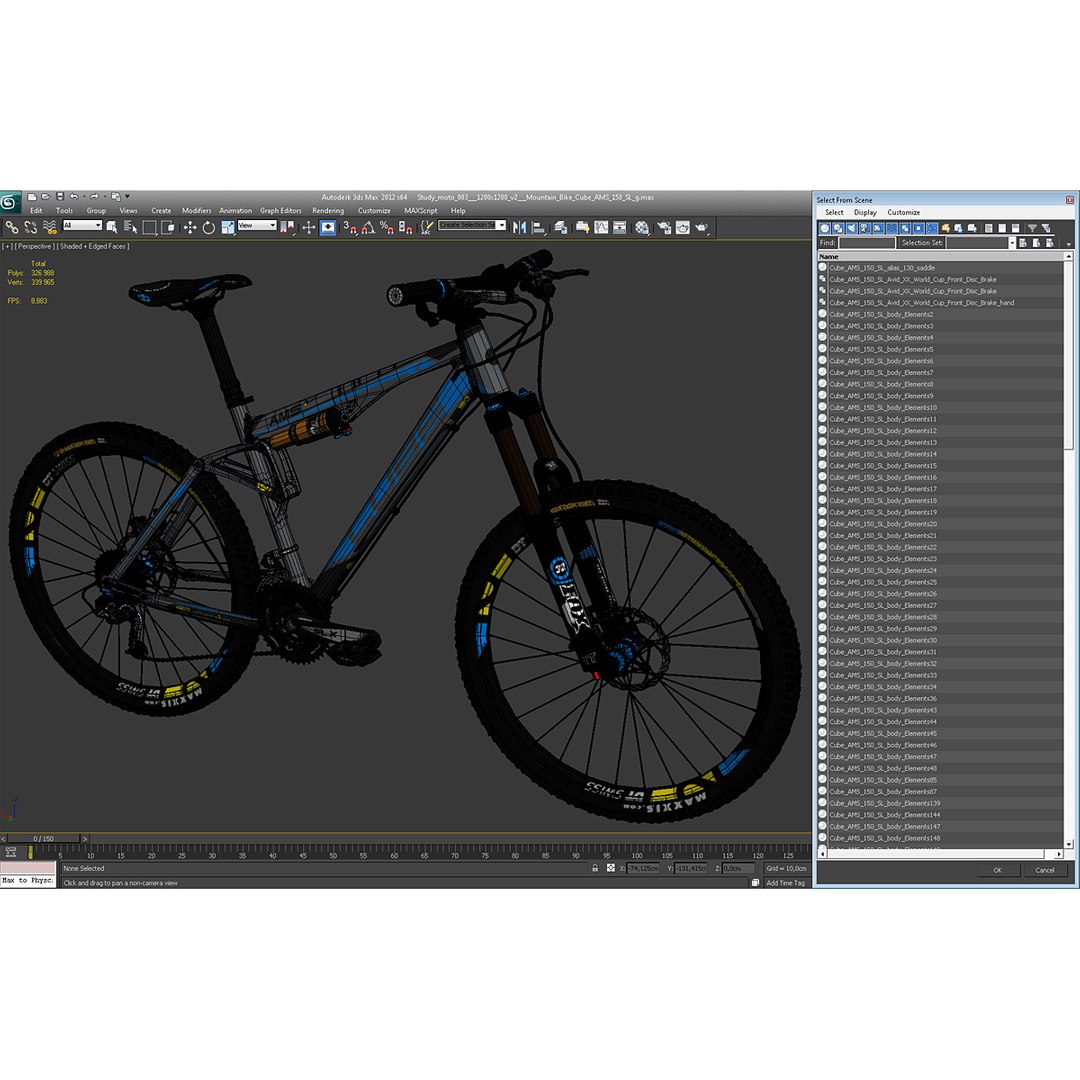Click the Align tool icon
The image size is (1080, 1080).
point(539,227)
